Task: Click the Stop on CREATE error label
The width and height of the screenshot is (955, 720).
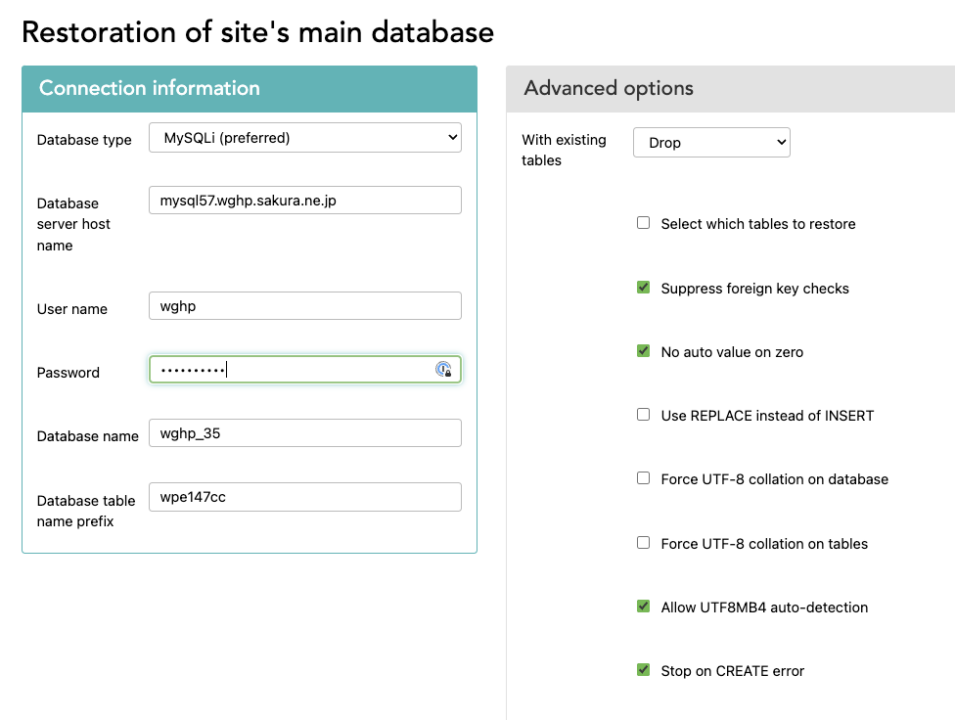Action: (733, 671)
